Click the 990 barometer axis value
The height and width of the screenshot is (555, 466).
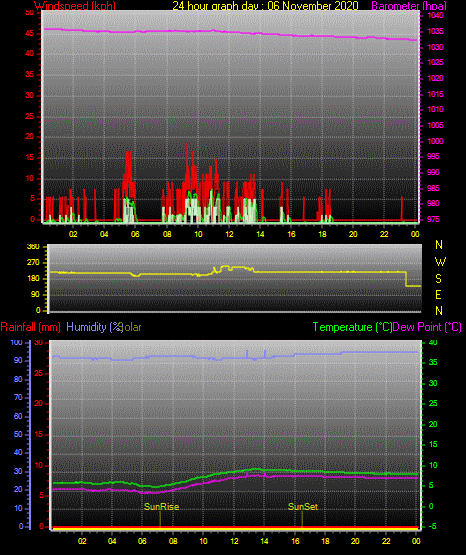[433, 172]
